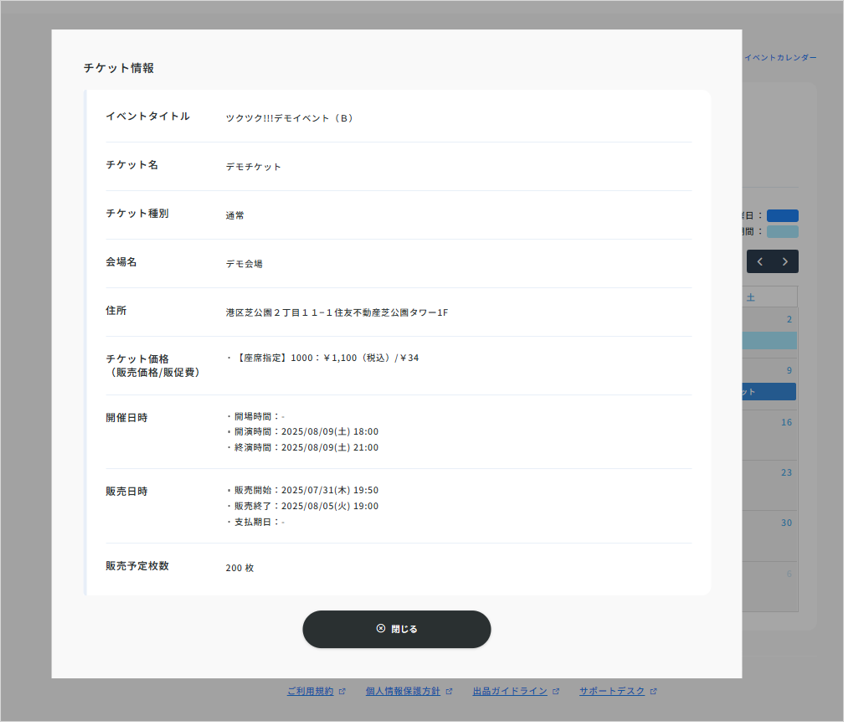Go to イベントカレンダー at top right
Screen dimensions: 844x722
pos(780,58)
